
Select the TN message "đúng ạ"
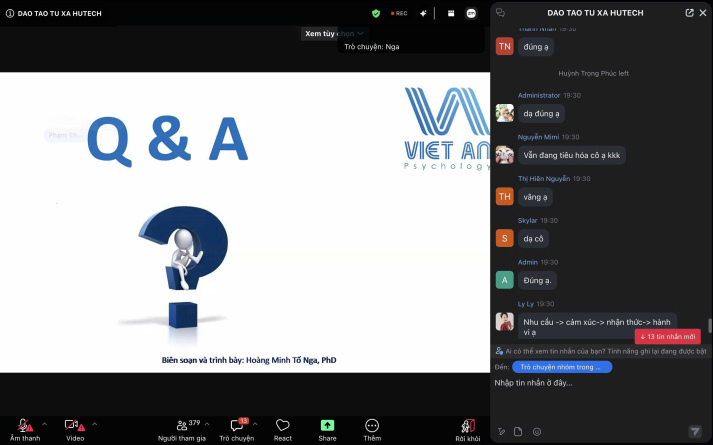click(536, 47)
